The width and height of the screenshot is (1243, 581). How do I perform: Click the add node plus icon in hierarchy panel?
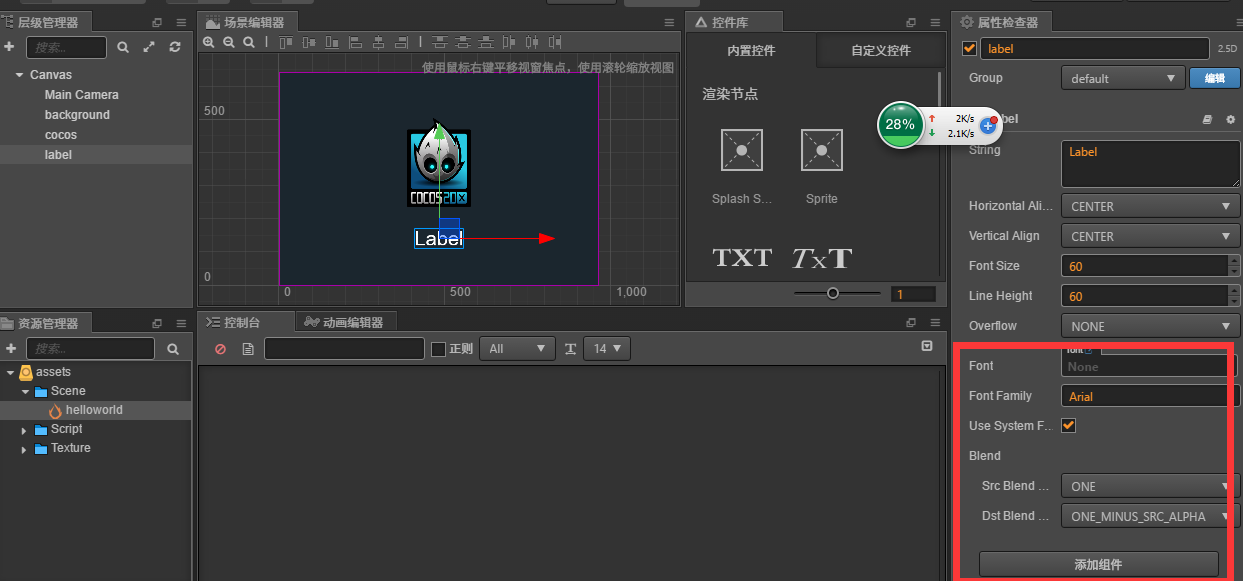[x=10, y=47]
